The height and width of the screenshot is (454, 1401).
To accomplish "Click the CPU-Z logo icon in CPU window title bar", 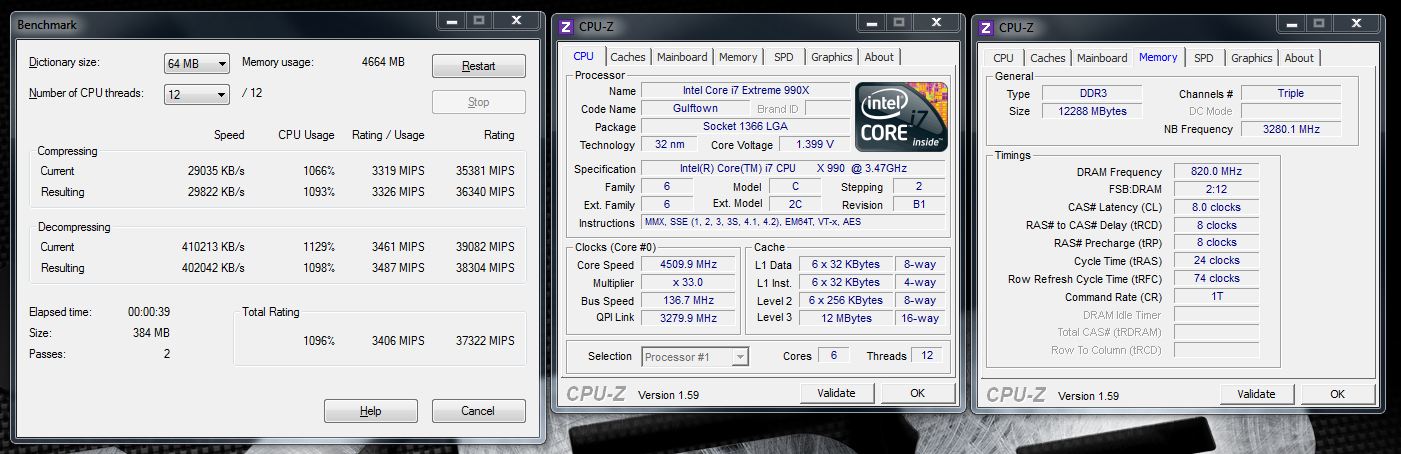I will click(566, 26).
